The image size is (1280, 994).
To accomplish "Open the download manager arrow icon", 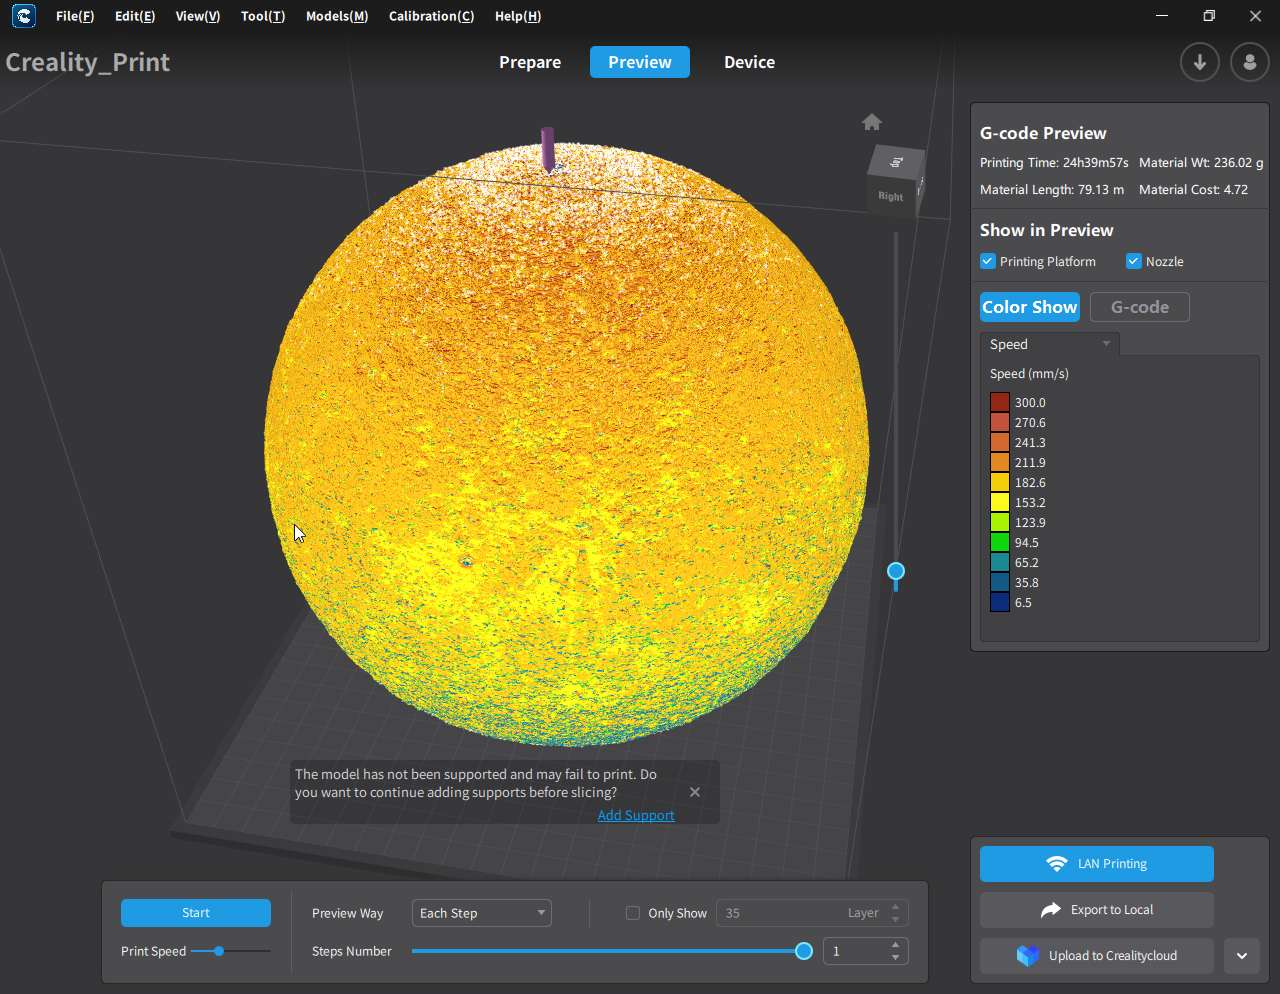I will click(x=1199, y=62).
